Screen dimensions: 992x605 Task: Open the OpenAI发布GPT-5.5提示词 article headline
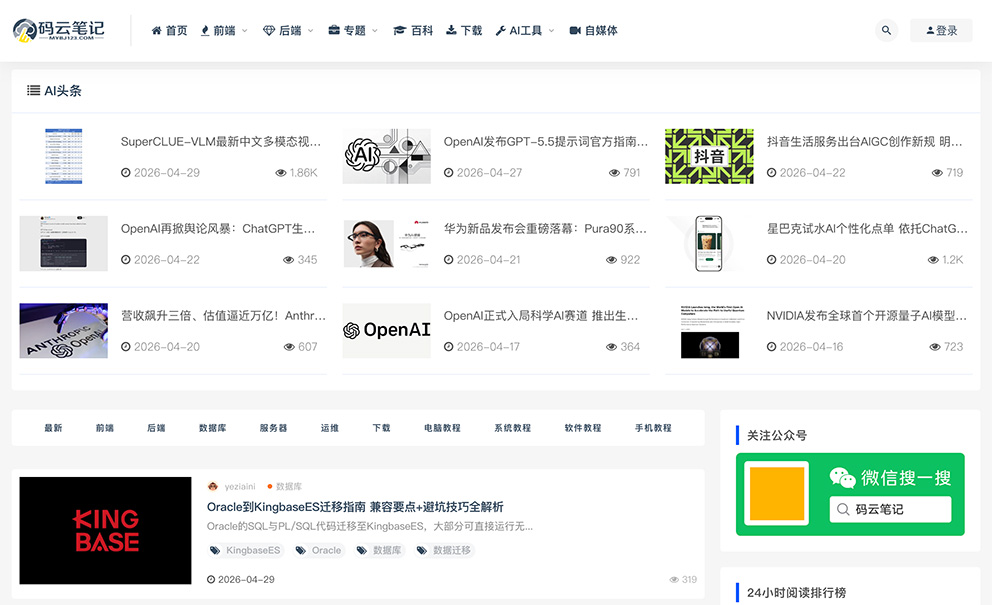(x=545, y=142)
